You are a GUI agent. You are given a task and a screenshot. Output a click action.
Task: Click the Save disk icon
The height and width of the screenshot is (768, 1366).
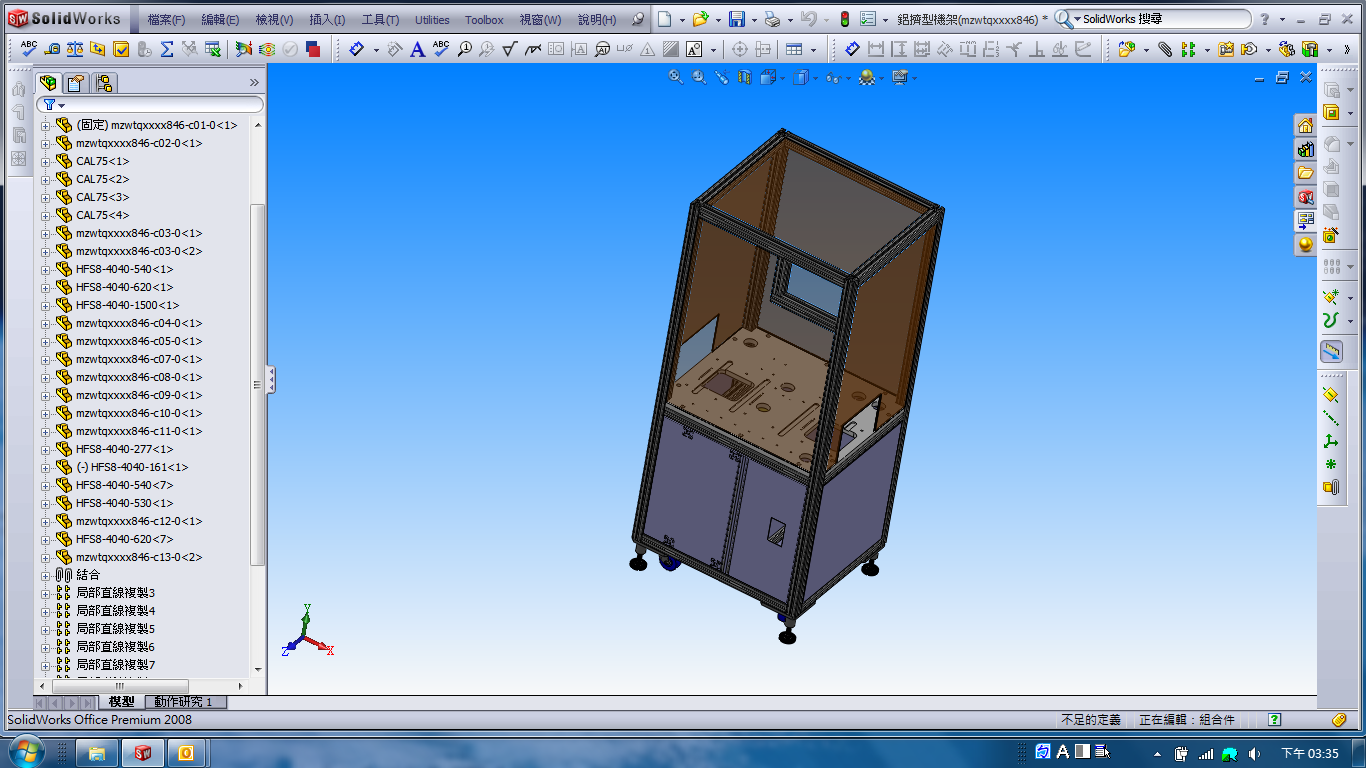[737, 19]
